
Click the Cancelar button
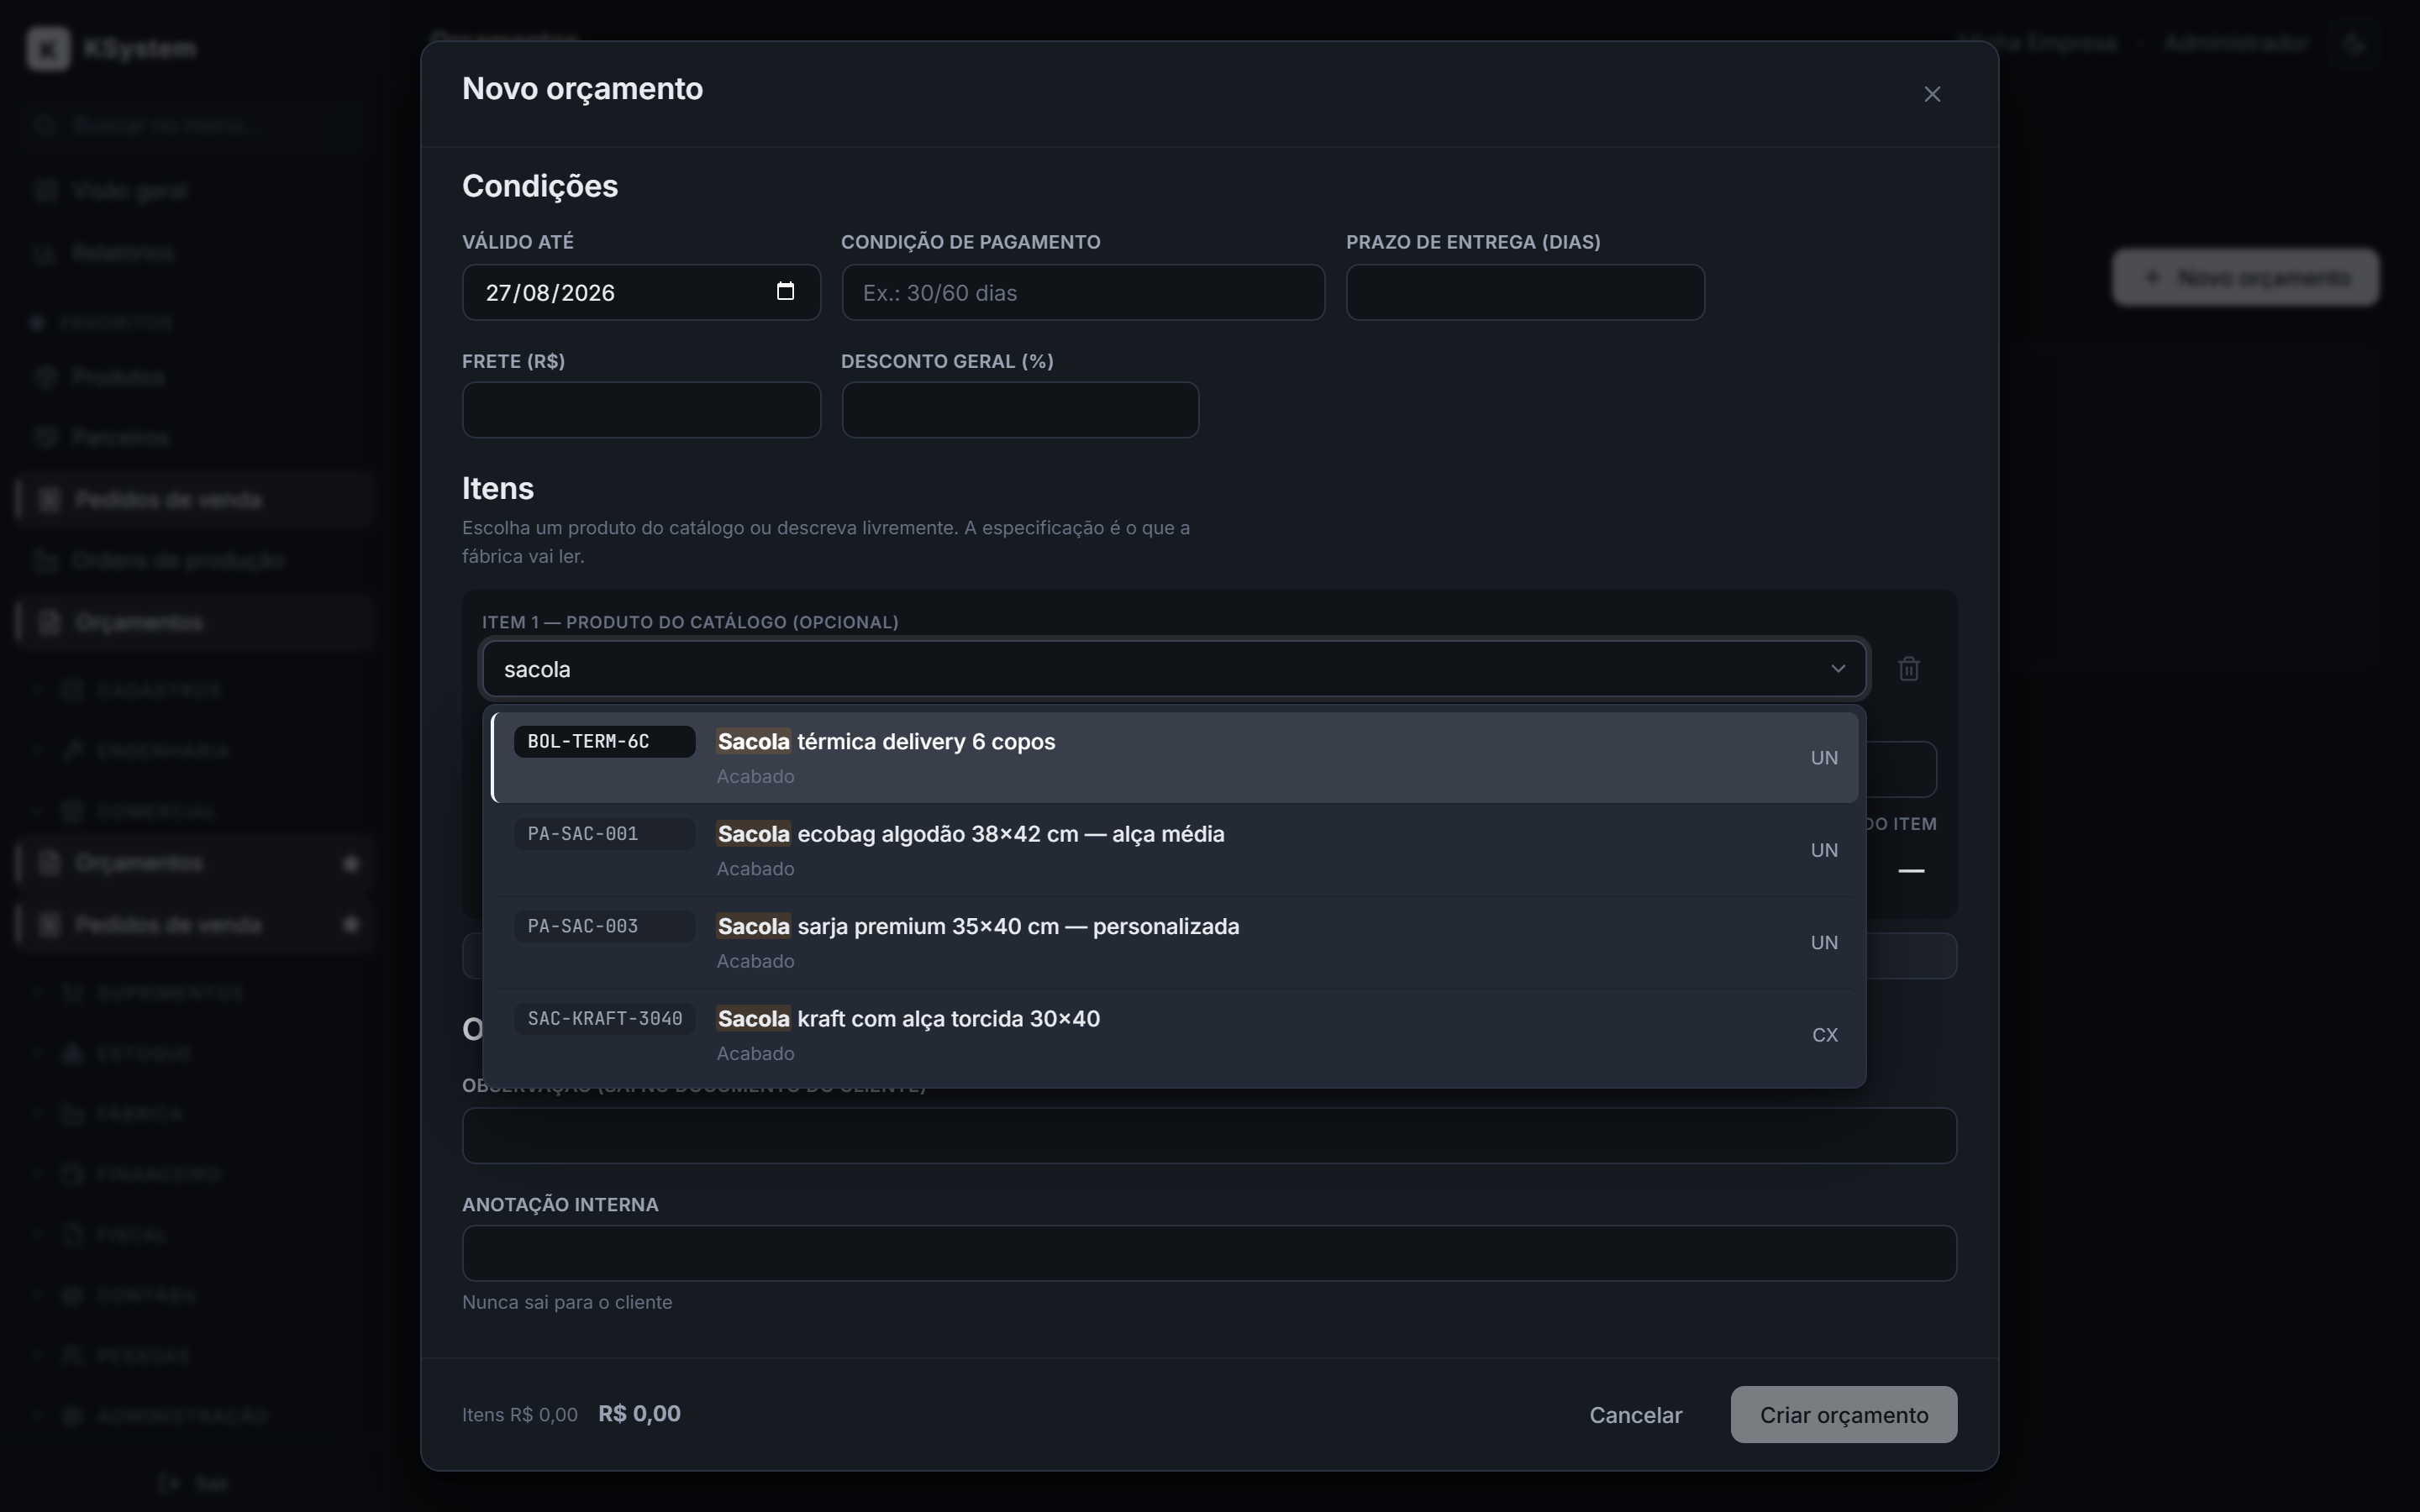click(x=1635, y=1414)
